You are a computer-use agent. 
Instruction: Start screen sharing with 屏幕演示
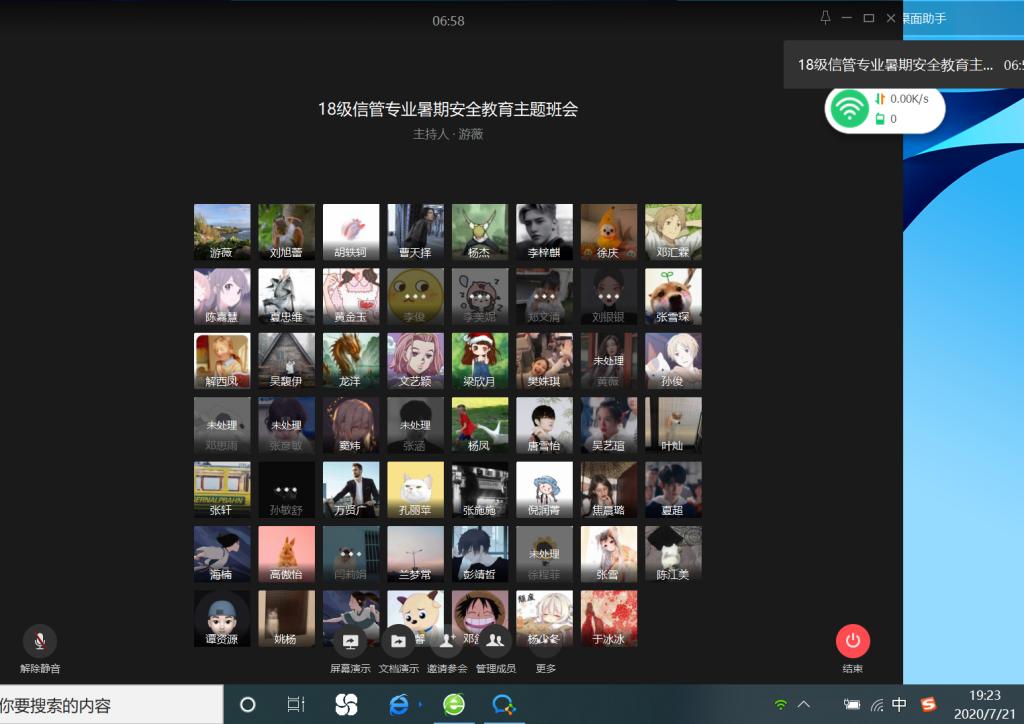click(350, 641)
